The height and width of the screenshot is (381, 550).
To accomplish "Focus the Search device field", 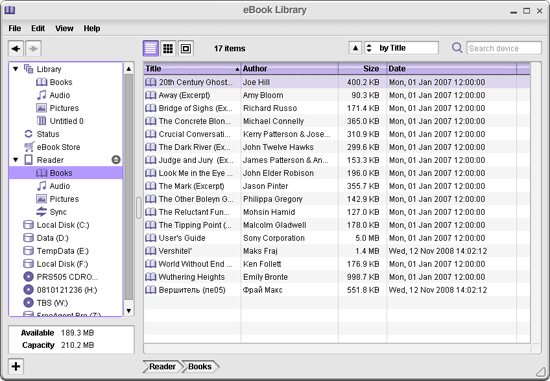I will point(504,48).
